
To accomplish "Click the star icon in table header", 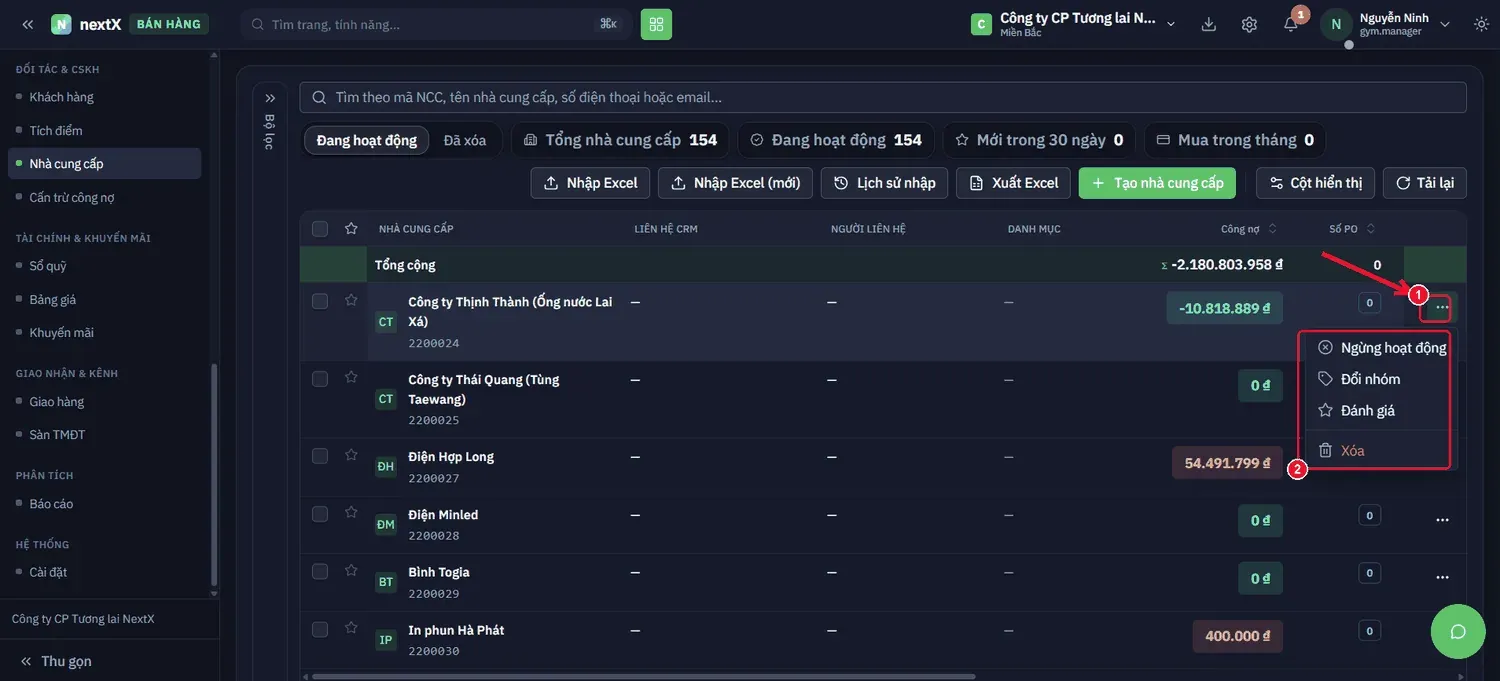I will (x=351, y=229).
